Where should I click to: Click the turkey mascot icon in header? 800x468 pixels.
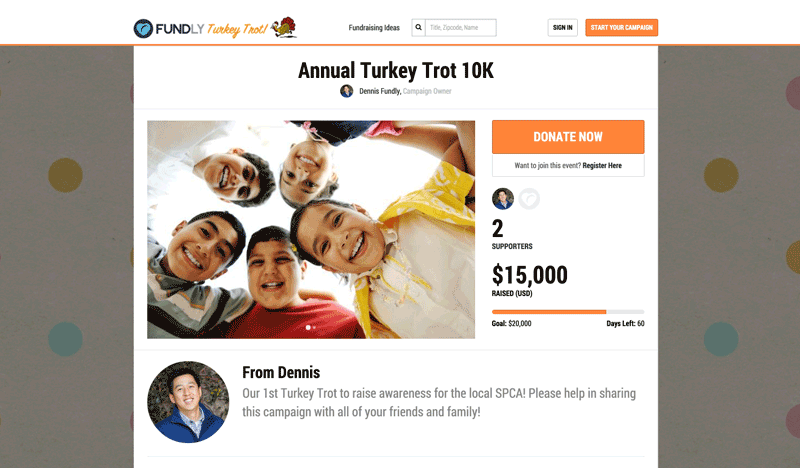coord(284,28)
